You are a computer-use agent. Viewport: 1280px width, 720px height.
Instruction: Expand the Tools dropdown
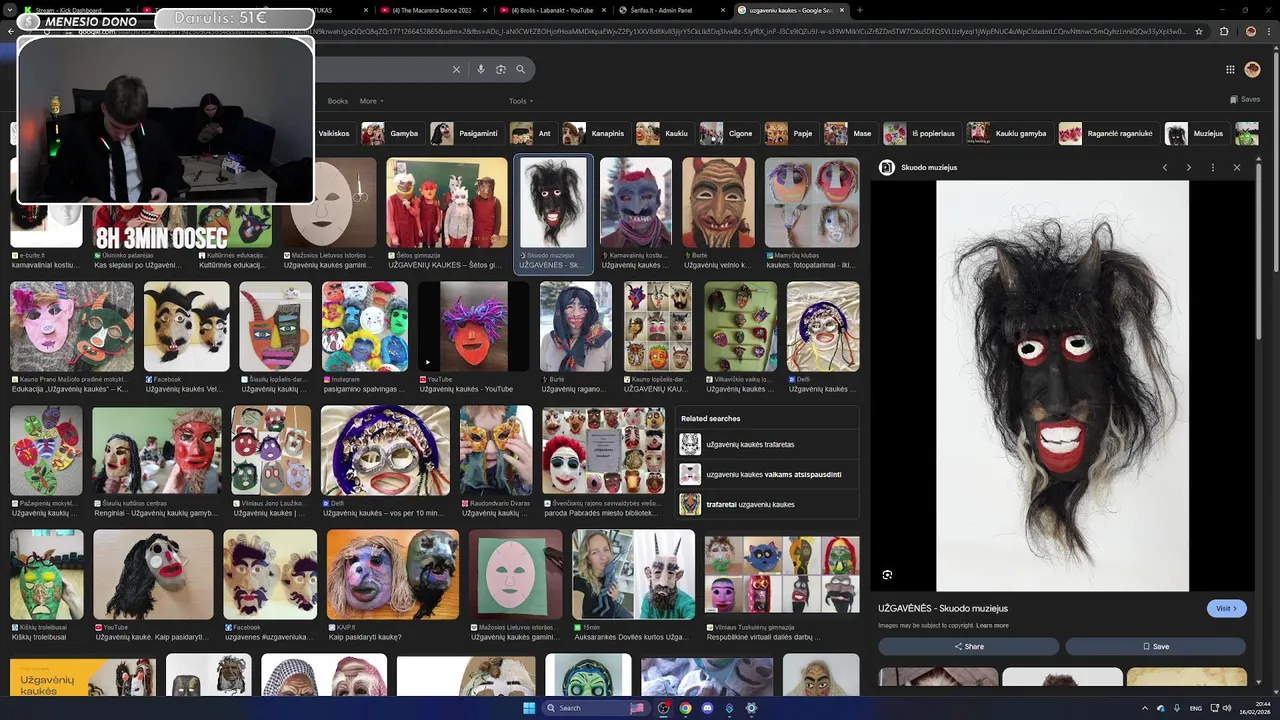click(520, 101)
